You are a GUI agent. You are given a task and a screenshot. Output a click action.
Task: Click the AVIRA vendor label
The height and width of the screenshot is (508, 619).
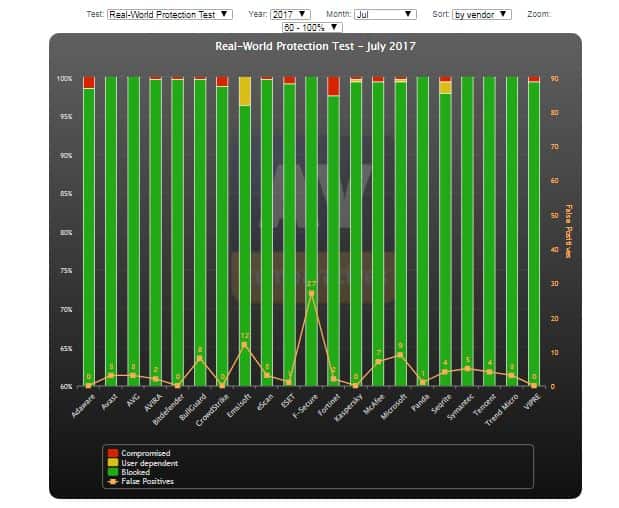coord(154,403)
